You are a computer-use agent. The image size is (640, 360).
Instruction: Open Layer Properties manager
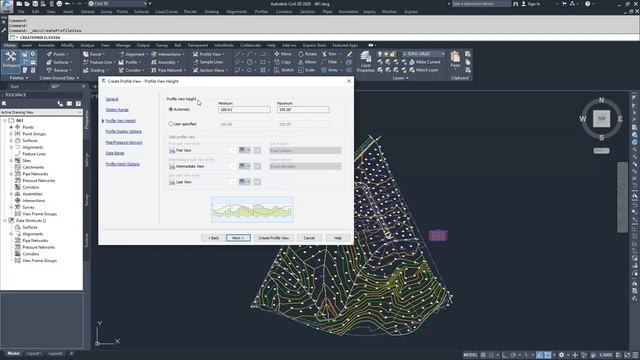(365, 62)
